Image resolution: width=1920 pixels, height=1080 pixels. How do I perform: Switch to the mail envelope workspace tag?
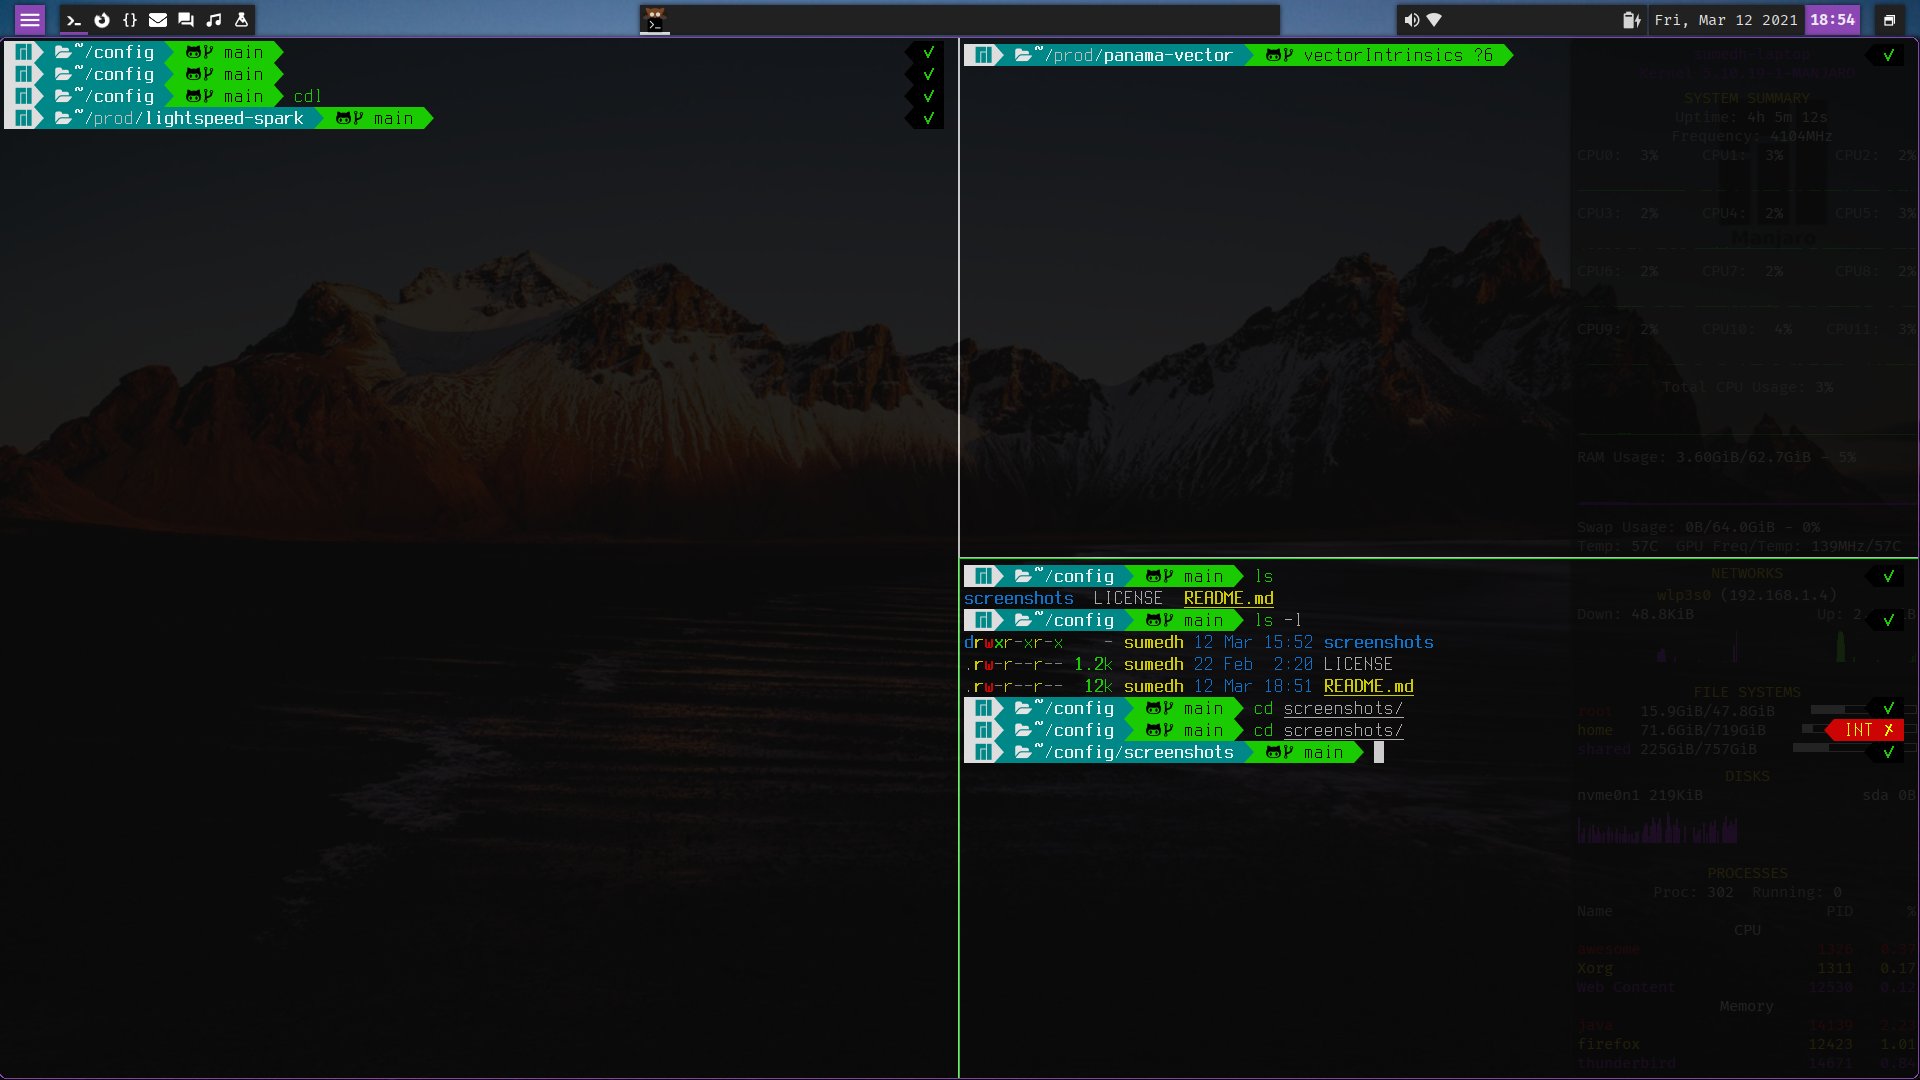[x=158, y=20]
